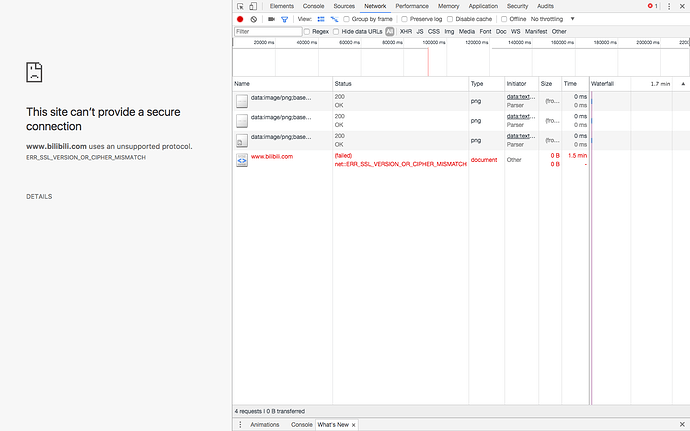Open the No throttling dropdown
Screen dimensions: 690x431
pos(553,19)
